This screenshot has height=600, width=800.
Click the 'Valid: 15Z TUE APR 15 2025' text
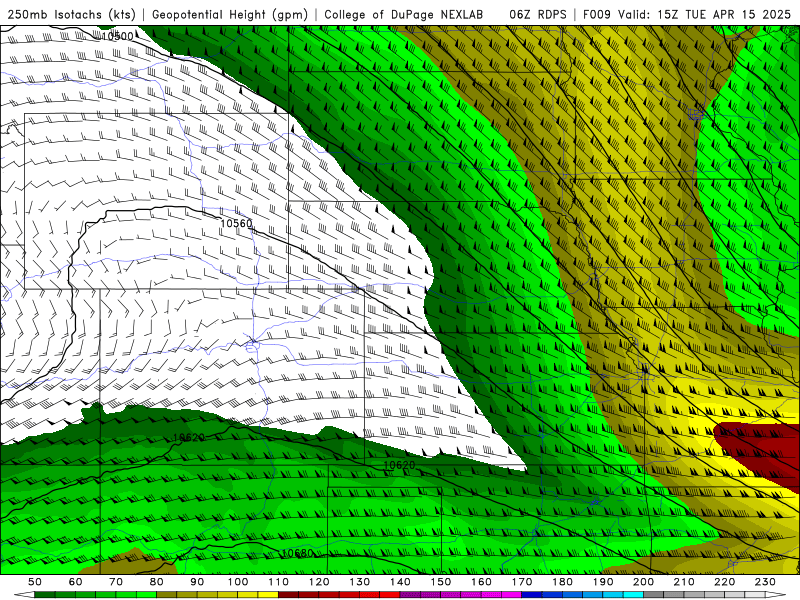[x=704, y=14]
